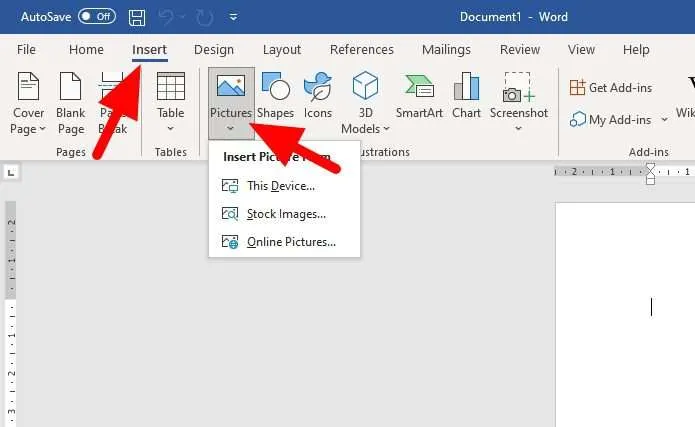
Task: Open the Review tab
Action: coord(520,50)
